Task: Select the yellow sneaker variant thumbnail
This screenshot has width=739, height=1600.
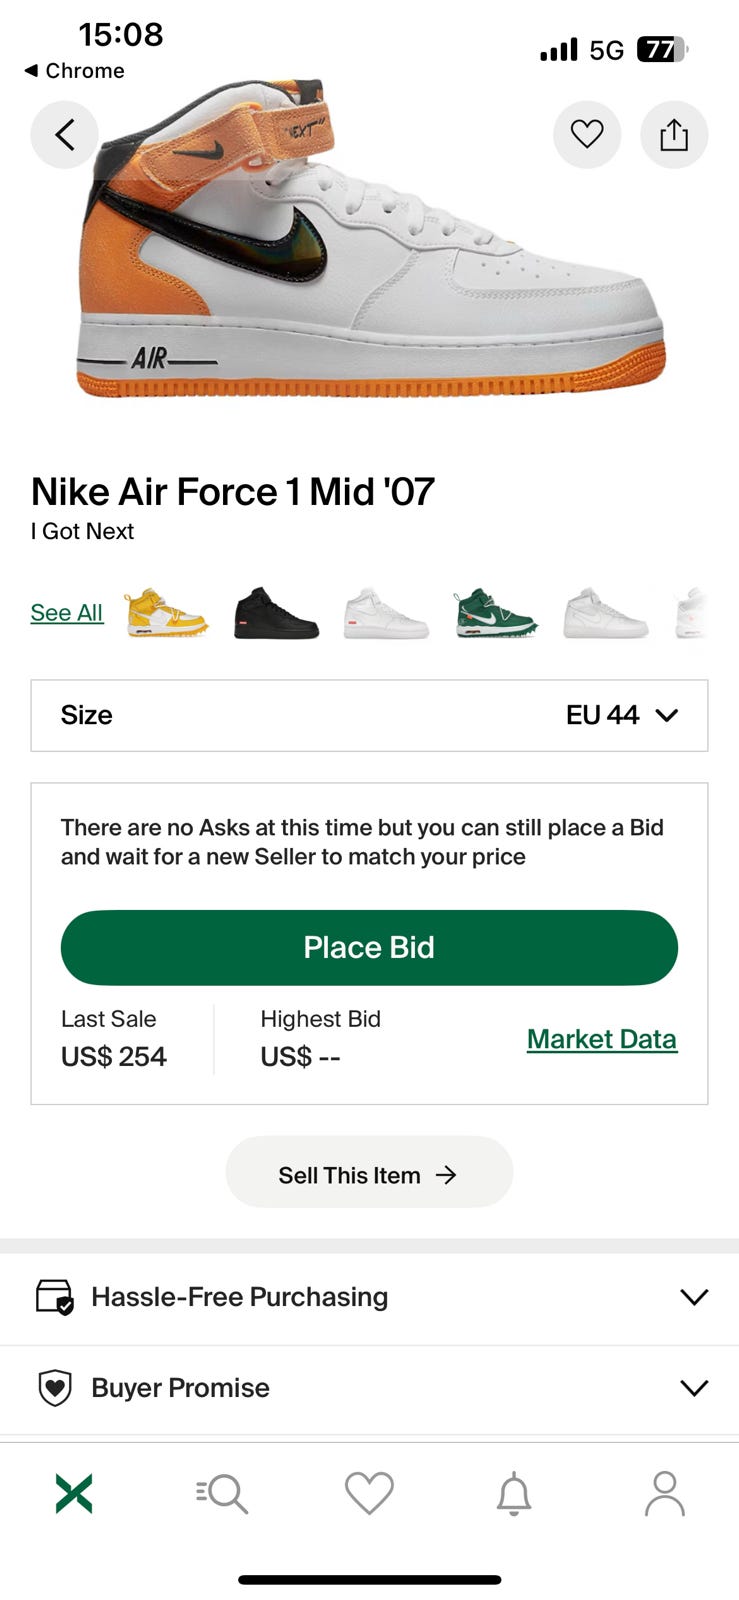Action: [166, 613]
